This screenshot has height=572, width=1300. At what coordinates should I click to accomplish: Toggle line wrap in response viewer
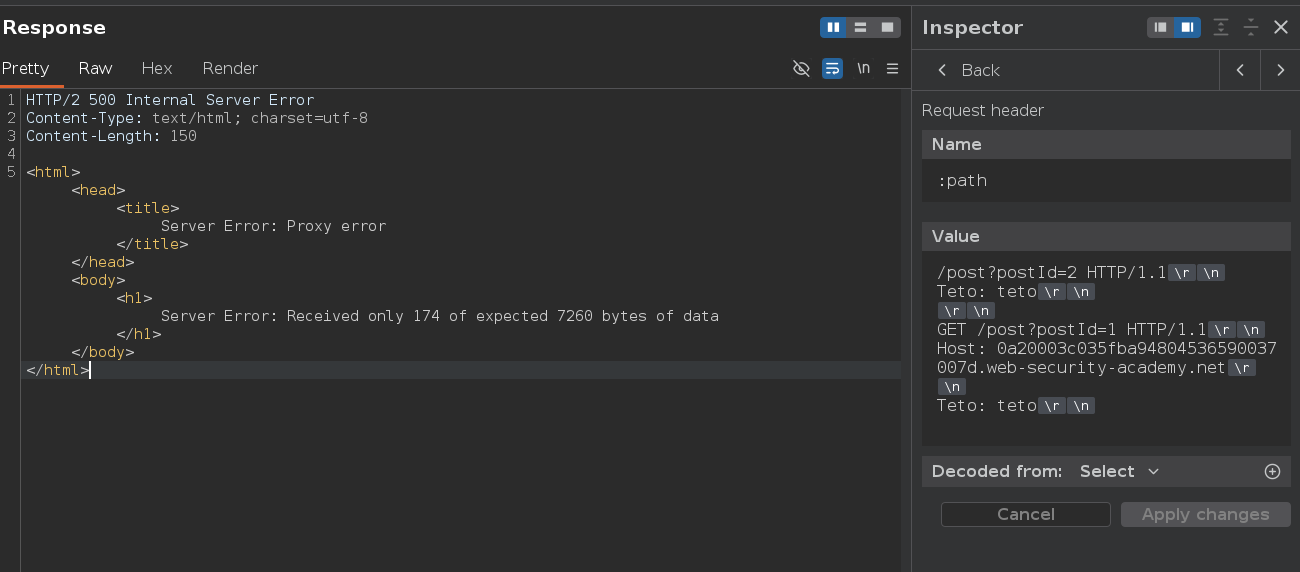click(832, 68)
